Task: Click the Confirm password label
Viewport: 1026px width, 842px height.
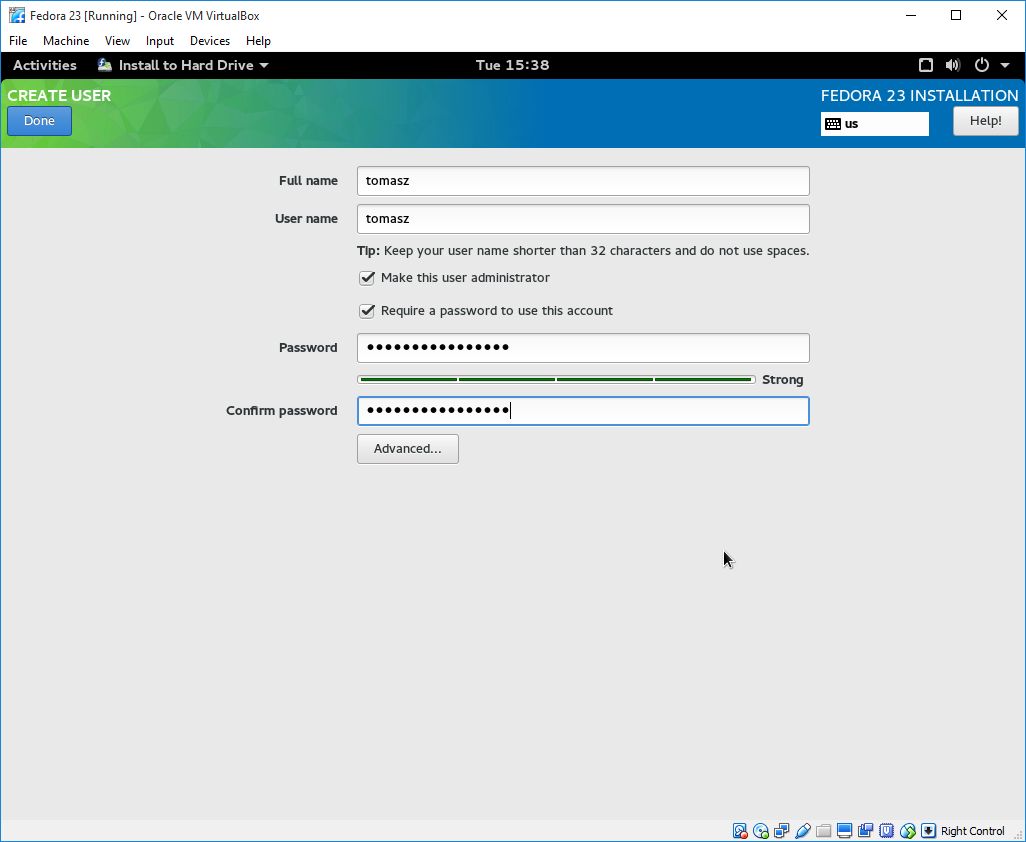Action: pos(281,411)
